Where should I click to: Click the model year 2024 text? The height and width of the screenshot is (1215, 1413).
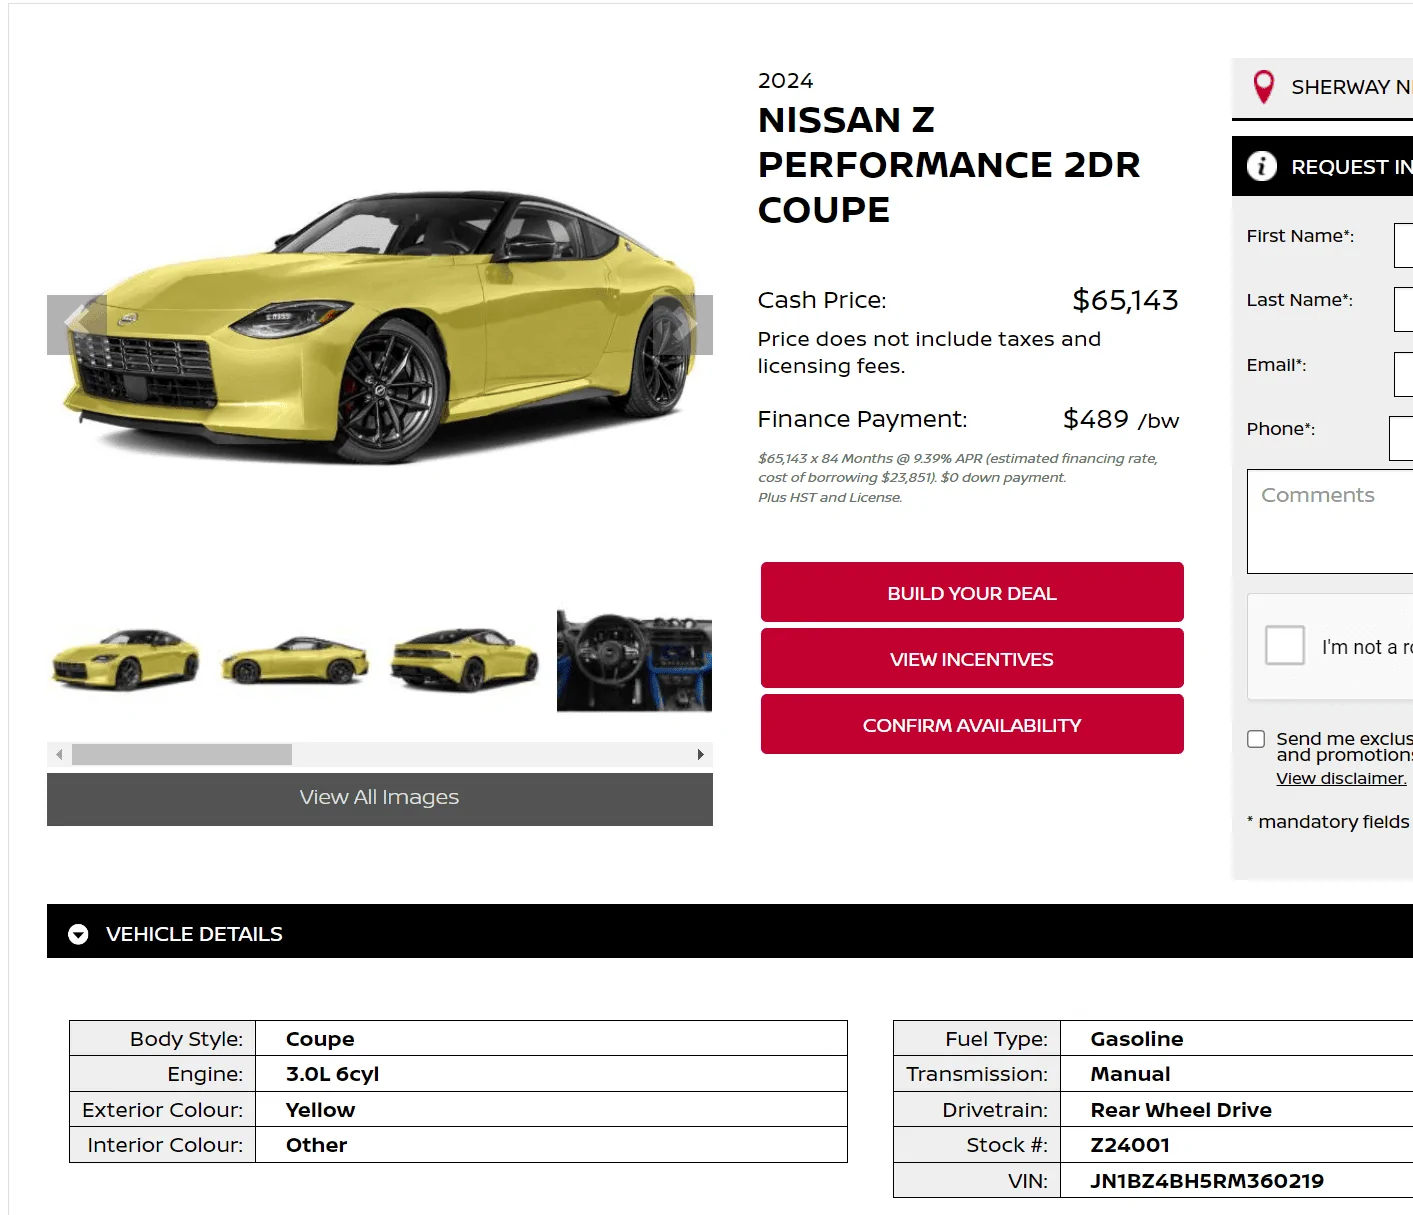point(785,81)
